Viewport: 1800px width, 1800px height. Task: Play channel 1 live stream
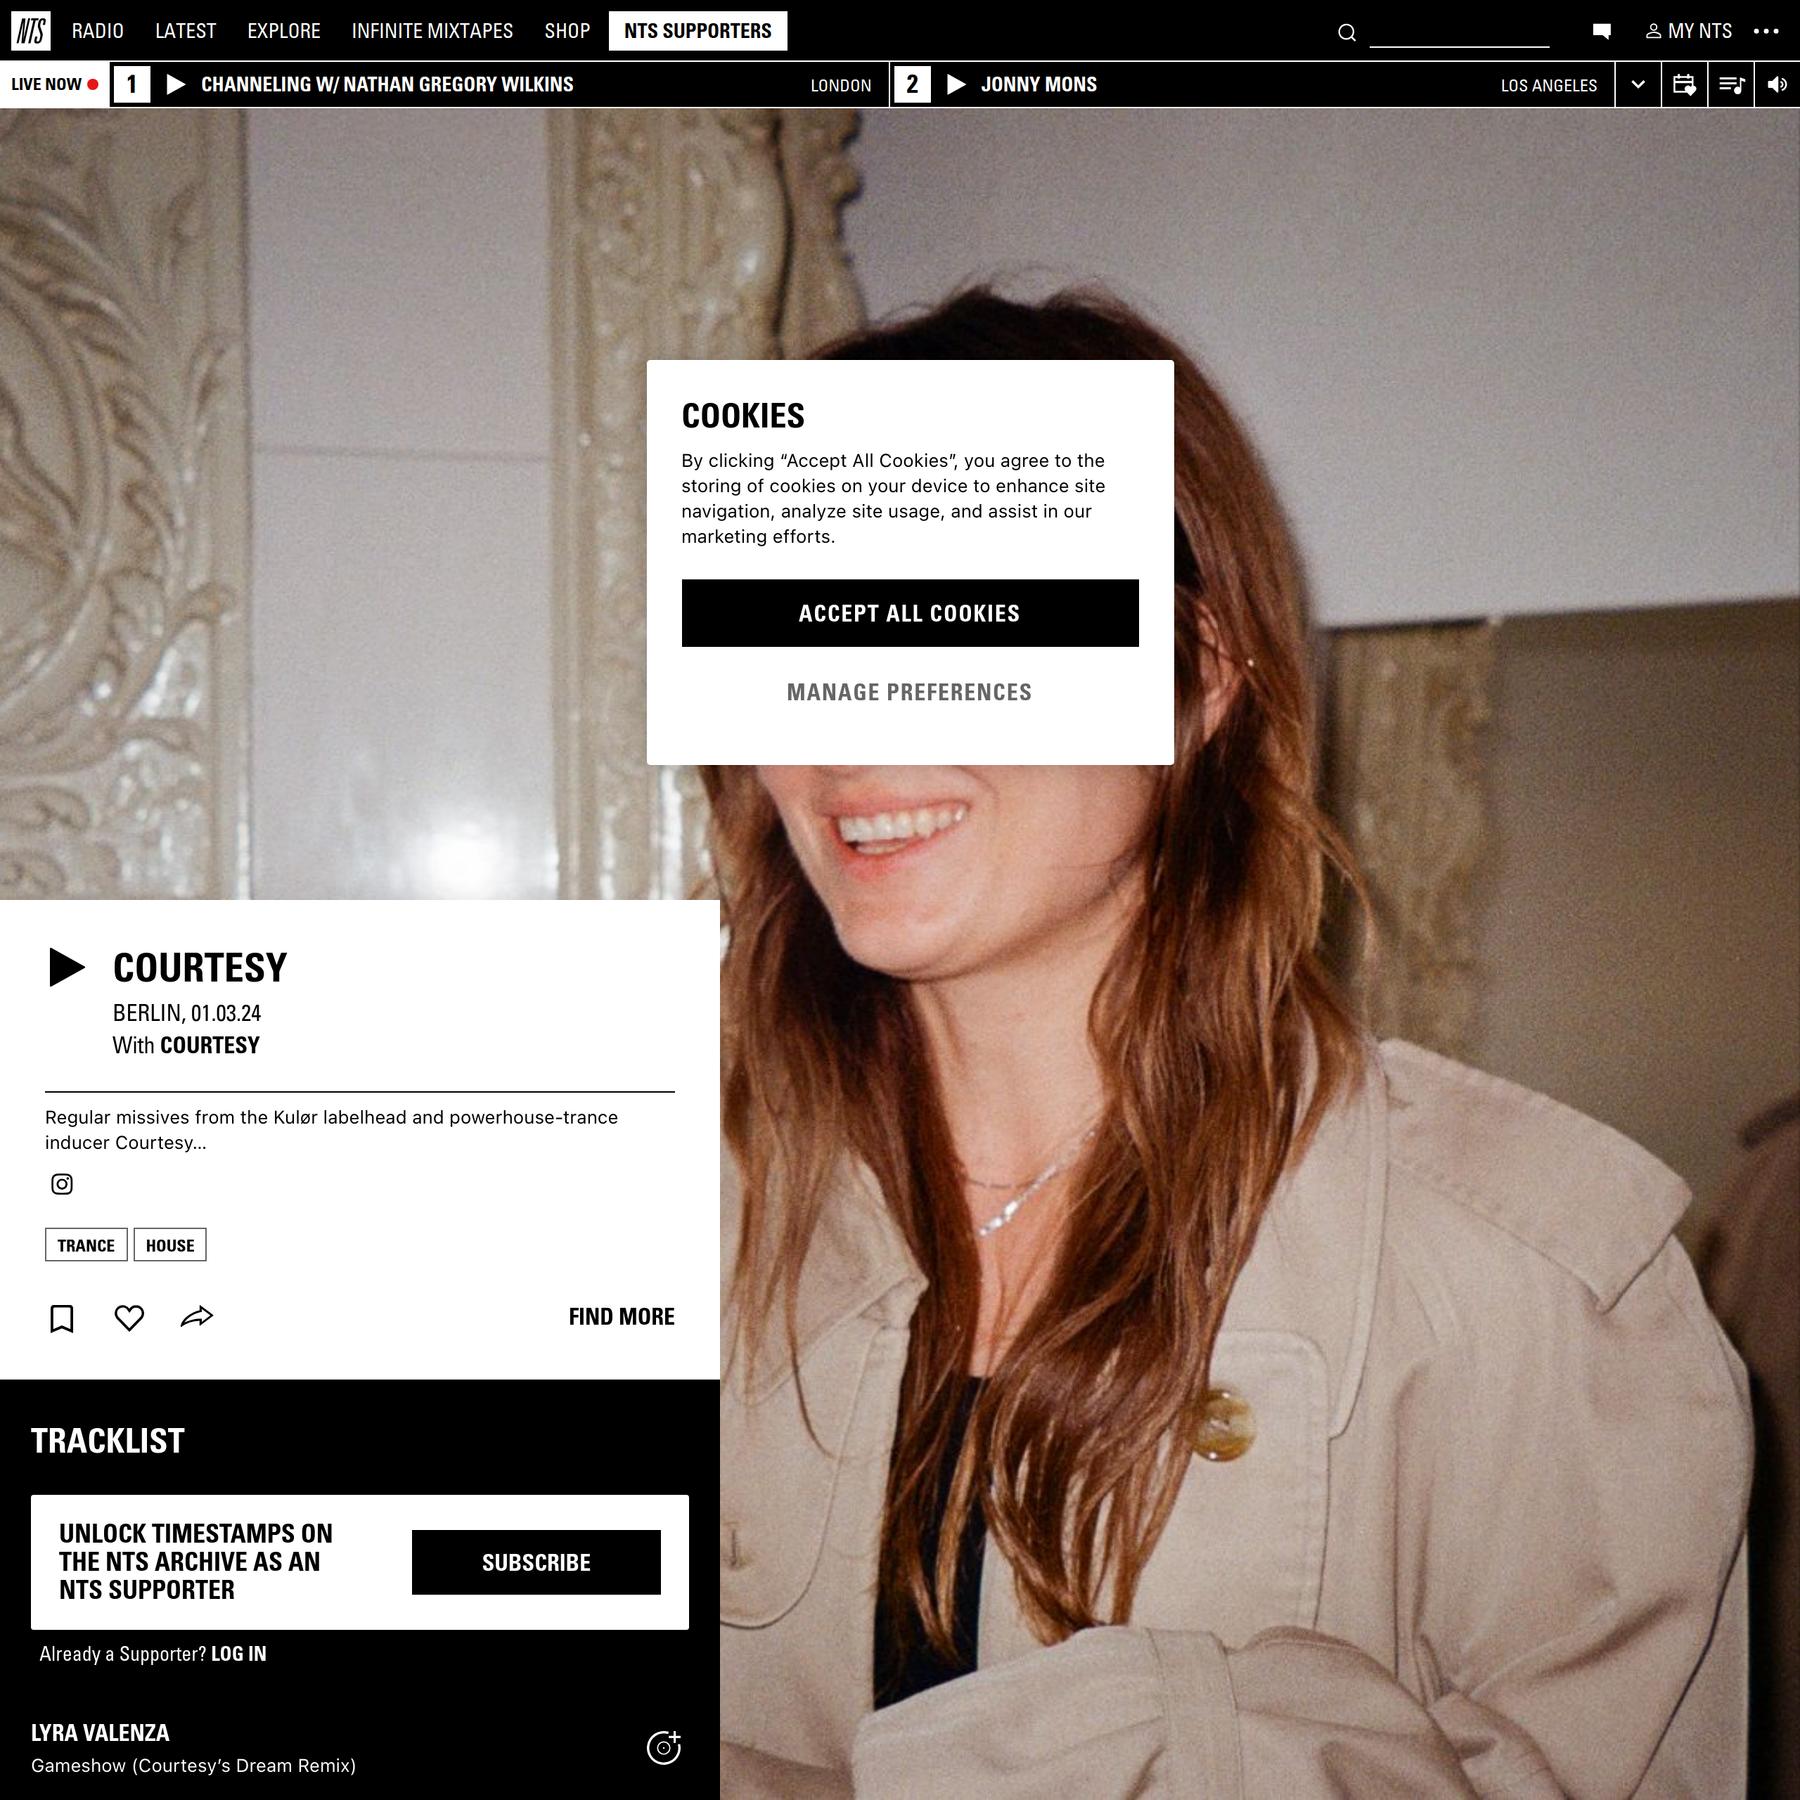pos(176,85)
